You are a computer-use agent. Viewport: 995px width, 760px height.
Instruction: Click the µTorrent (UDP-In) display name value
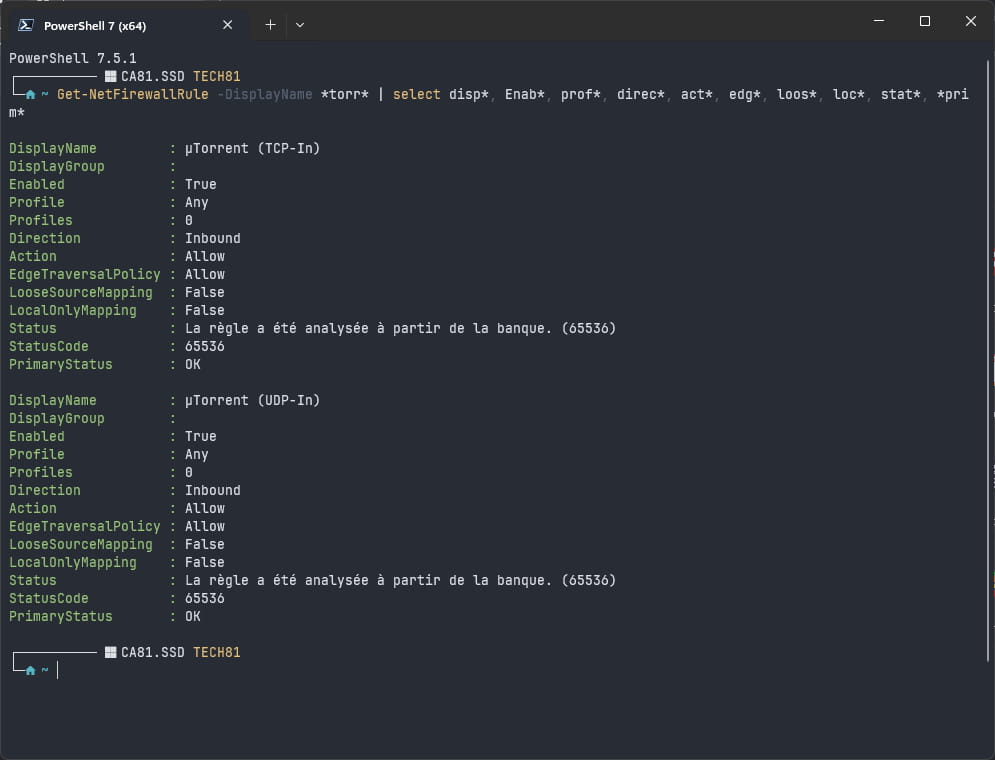[x=253, y=400]
